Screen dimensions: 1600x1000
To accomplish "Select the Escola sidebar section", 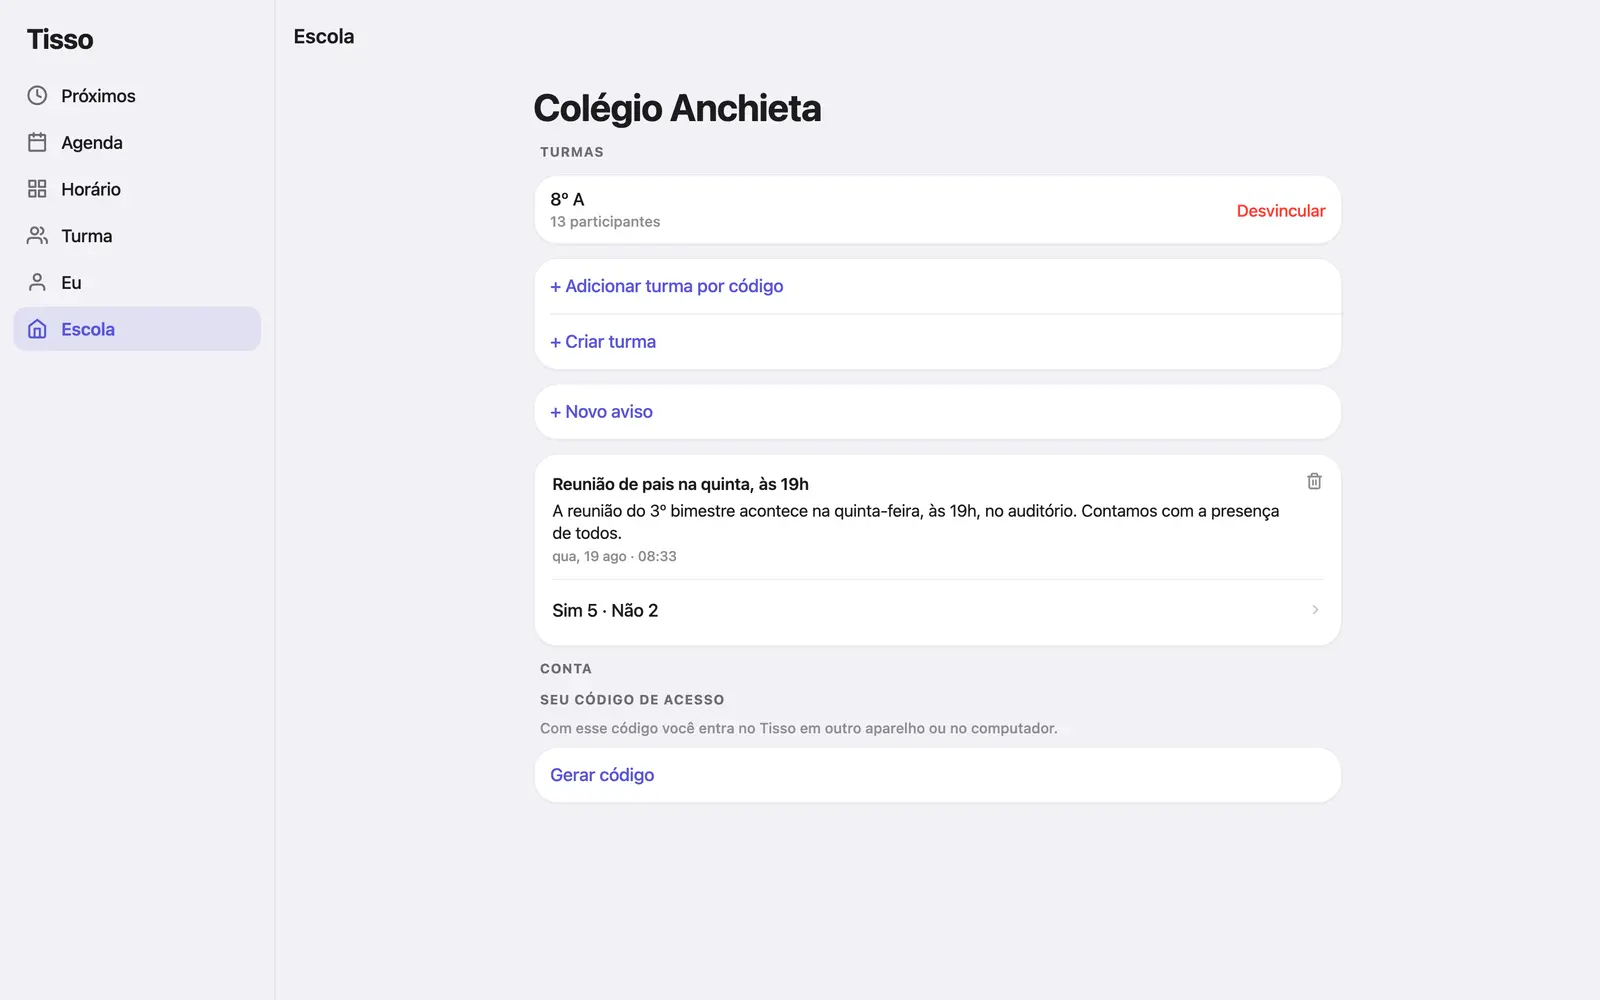I will (137, 329).
